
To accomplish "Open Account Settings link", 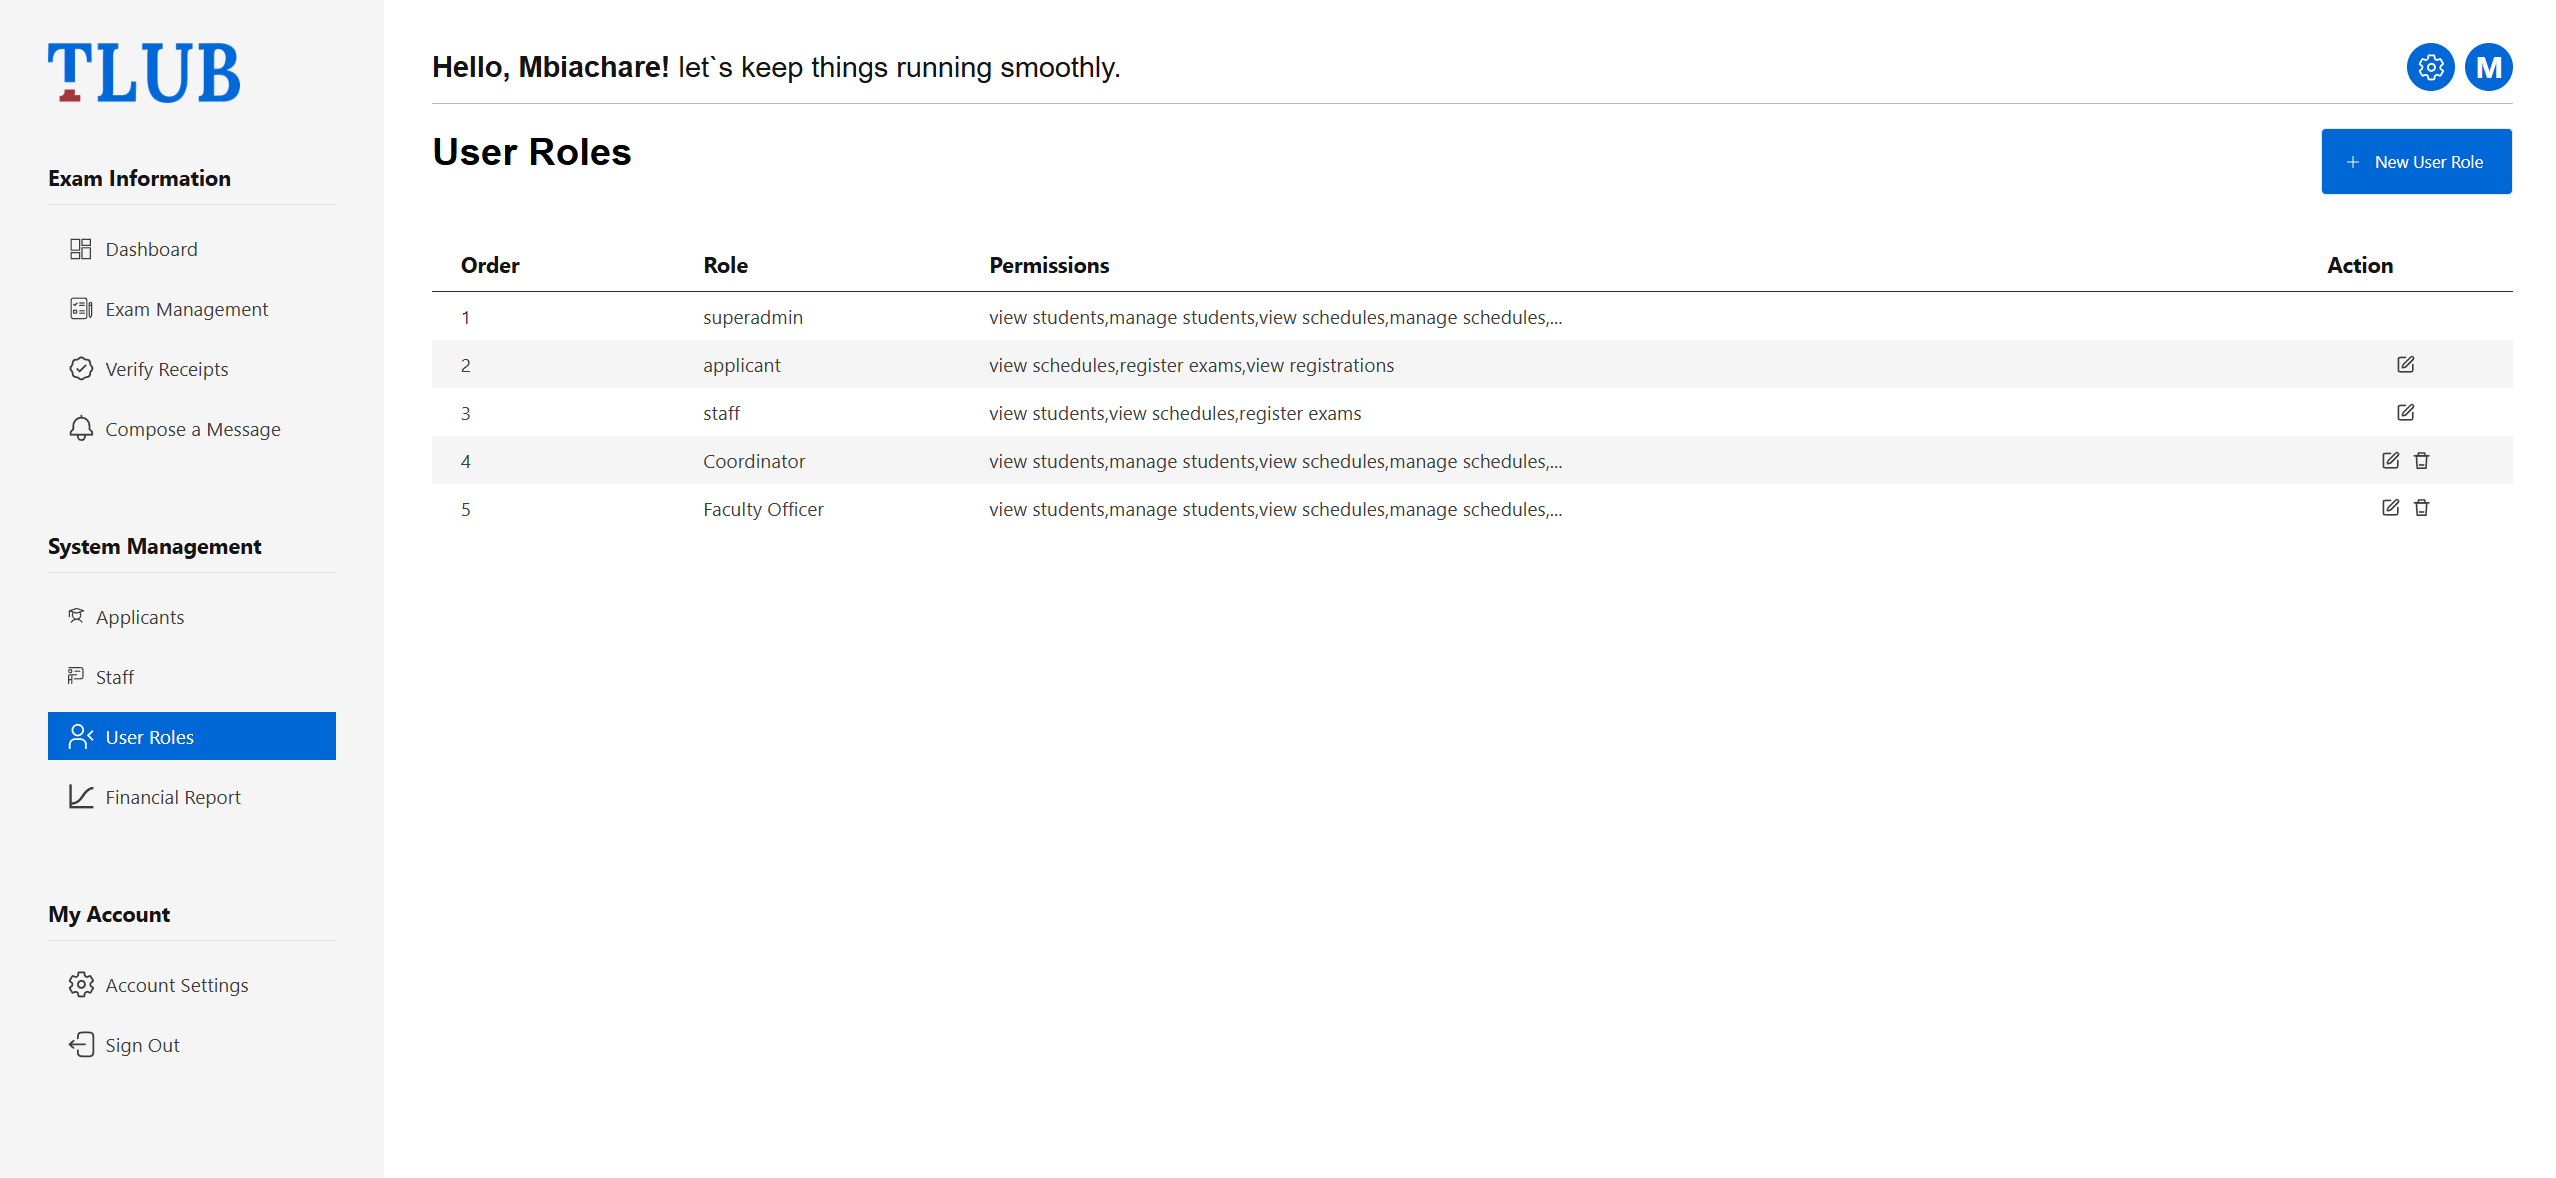I will tap(192, 985).
